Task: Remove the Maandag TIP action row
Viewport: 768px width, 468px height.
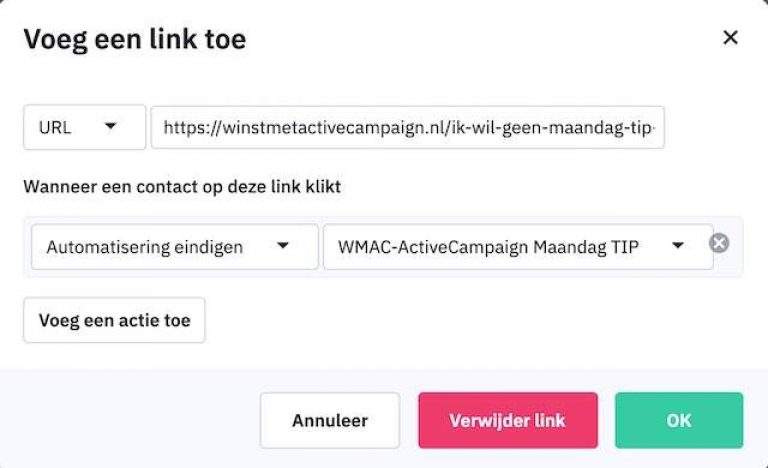Action: (719, 244)
